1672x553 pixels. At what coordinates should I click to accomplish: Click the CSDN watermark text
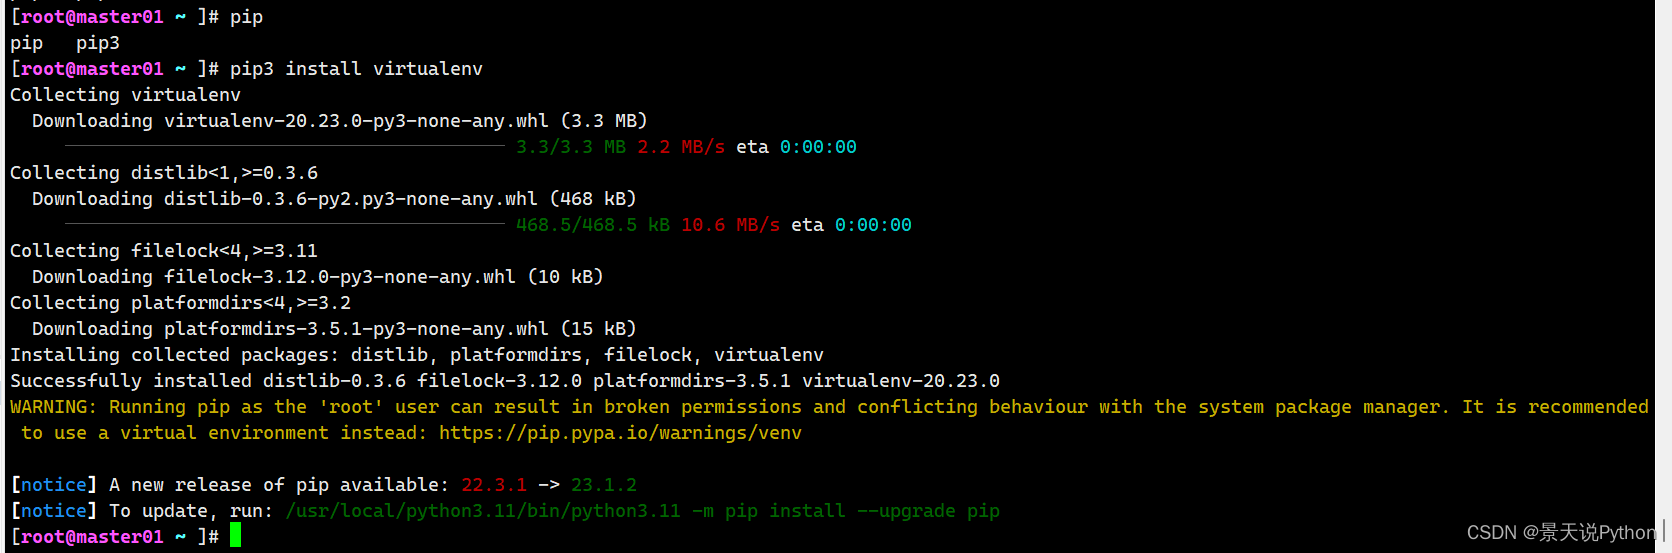pyautogui.click(x=1561, y=533)
